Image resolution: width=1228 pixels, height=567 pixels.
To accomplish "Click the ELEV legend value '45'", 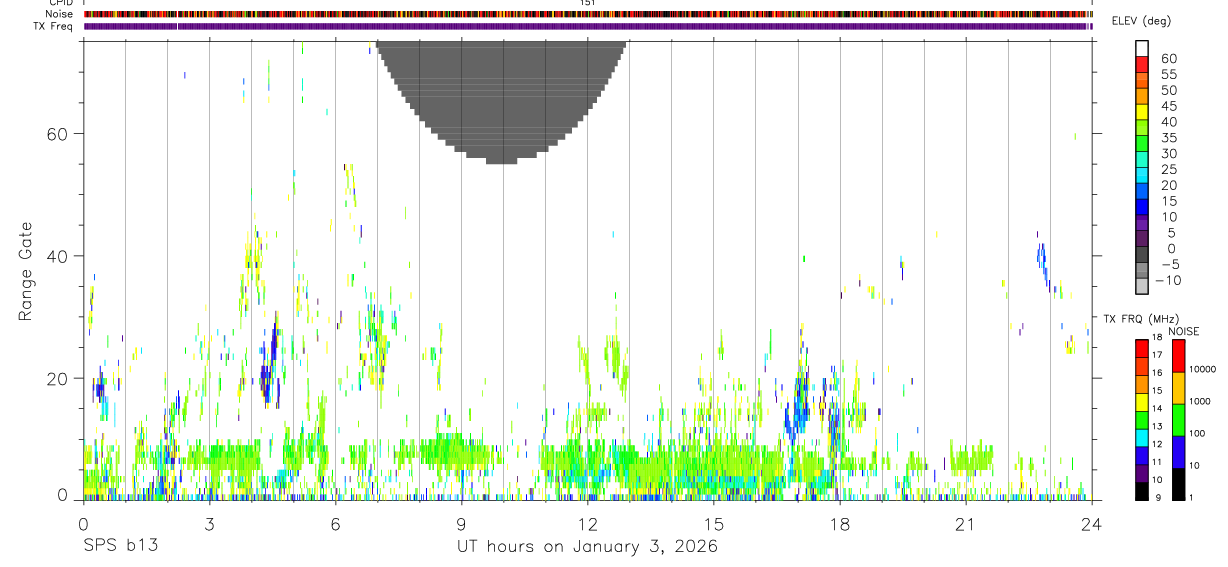I will [1168, 106].
